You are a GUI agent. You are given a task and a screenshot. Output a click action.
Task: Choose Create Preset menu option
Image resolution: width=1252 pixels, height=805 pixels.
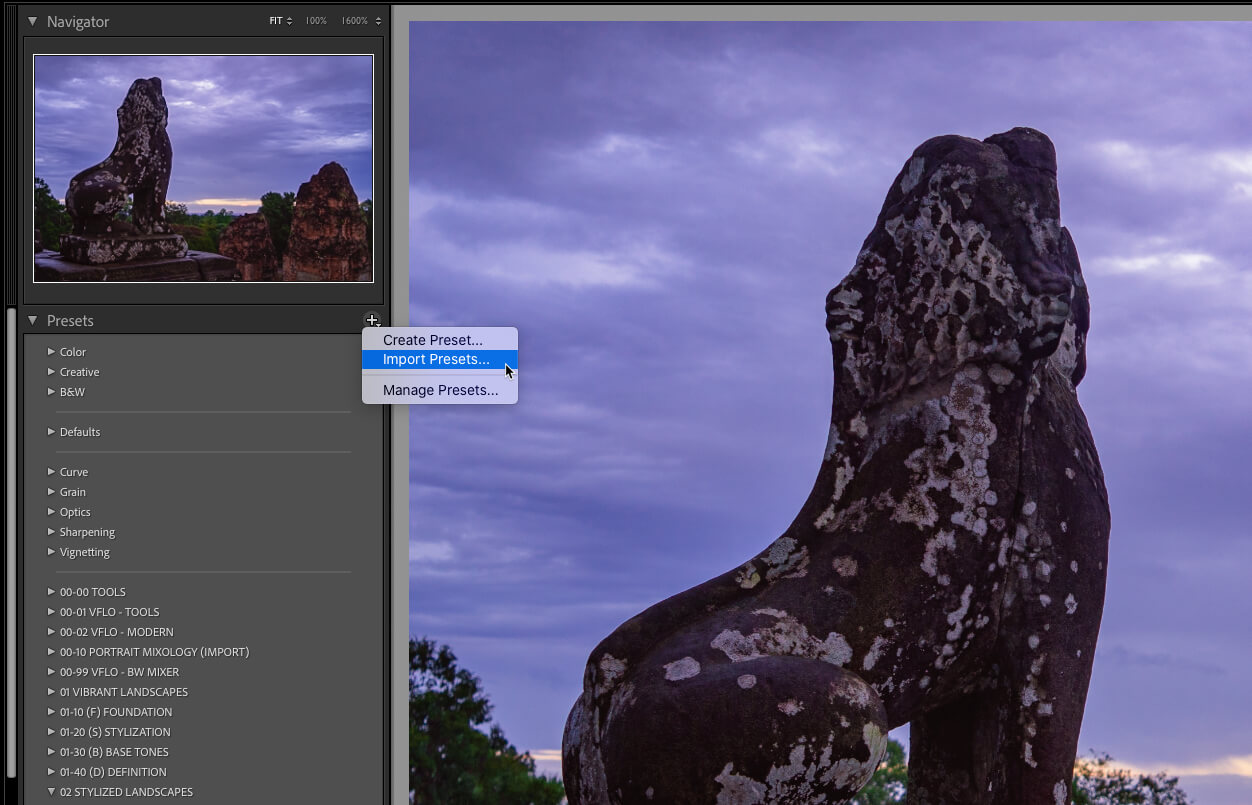tap(432, 340)
